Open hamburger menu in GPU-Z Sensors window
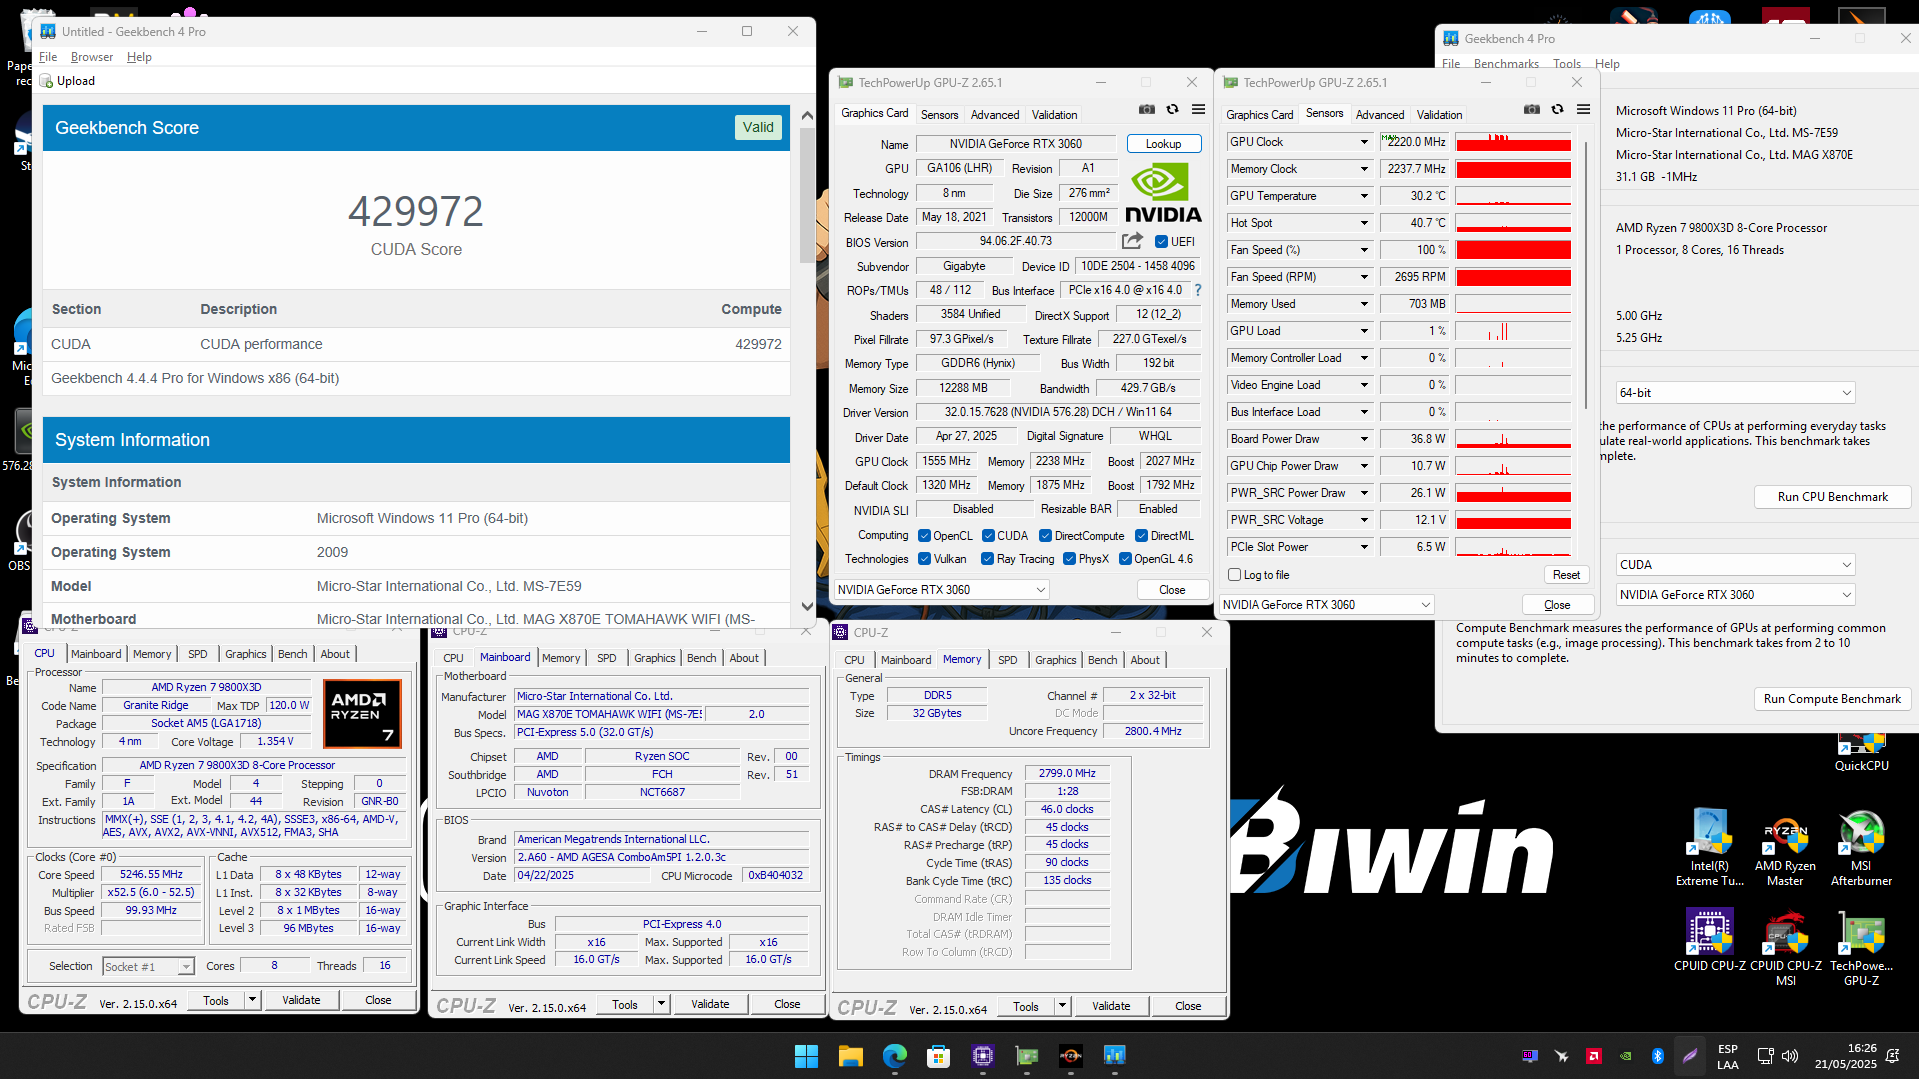This screenshot has height=1079, width=1919. coord(1583,110)
